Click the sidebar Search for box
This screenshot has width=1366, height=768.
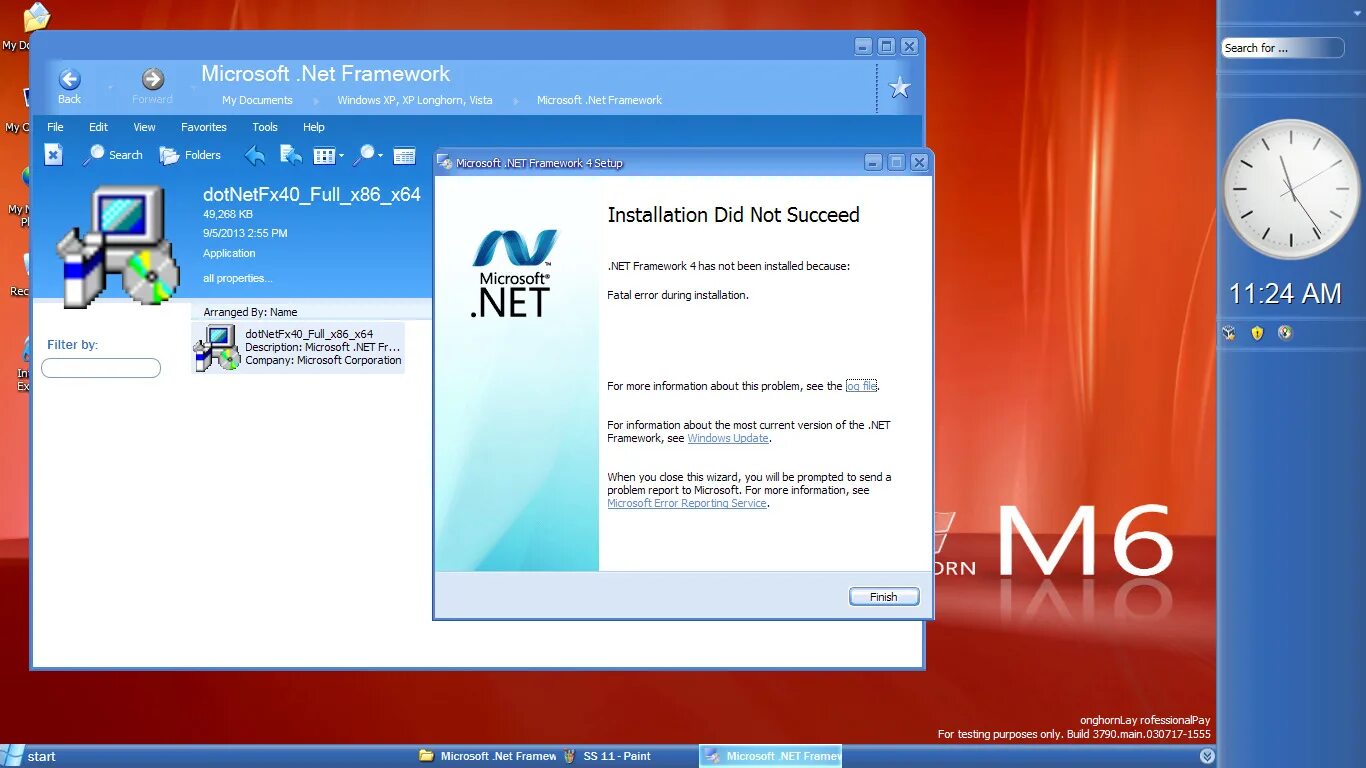(x=1282, y=48)
